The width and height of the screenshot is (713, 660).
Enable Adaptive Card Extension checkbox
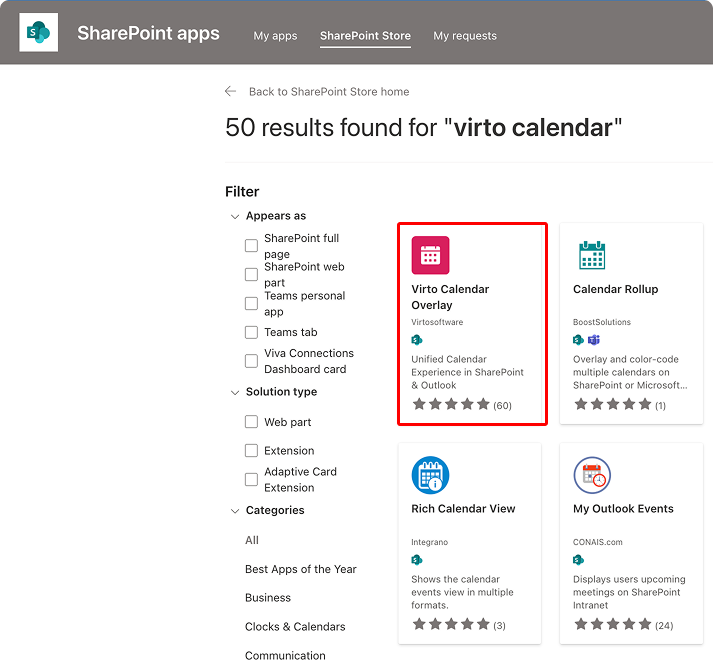[x=251, y=479]
